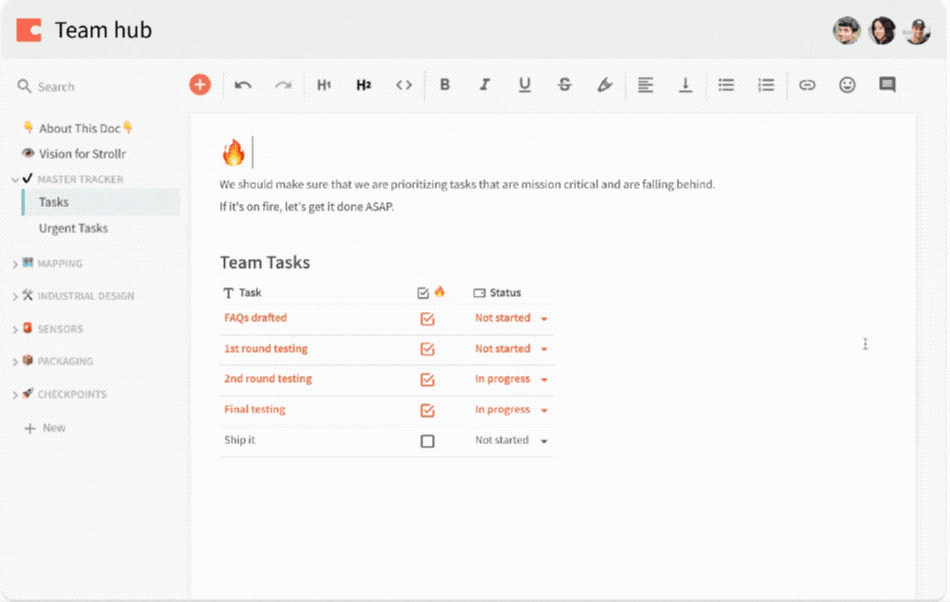Click the undo arrow icon
Screen dimensions: 950x602
click(x=243, y=85)
